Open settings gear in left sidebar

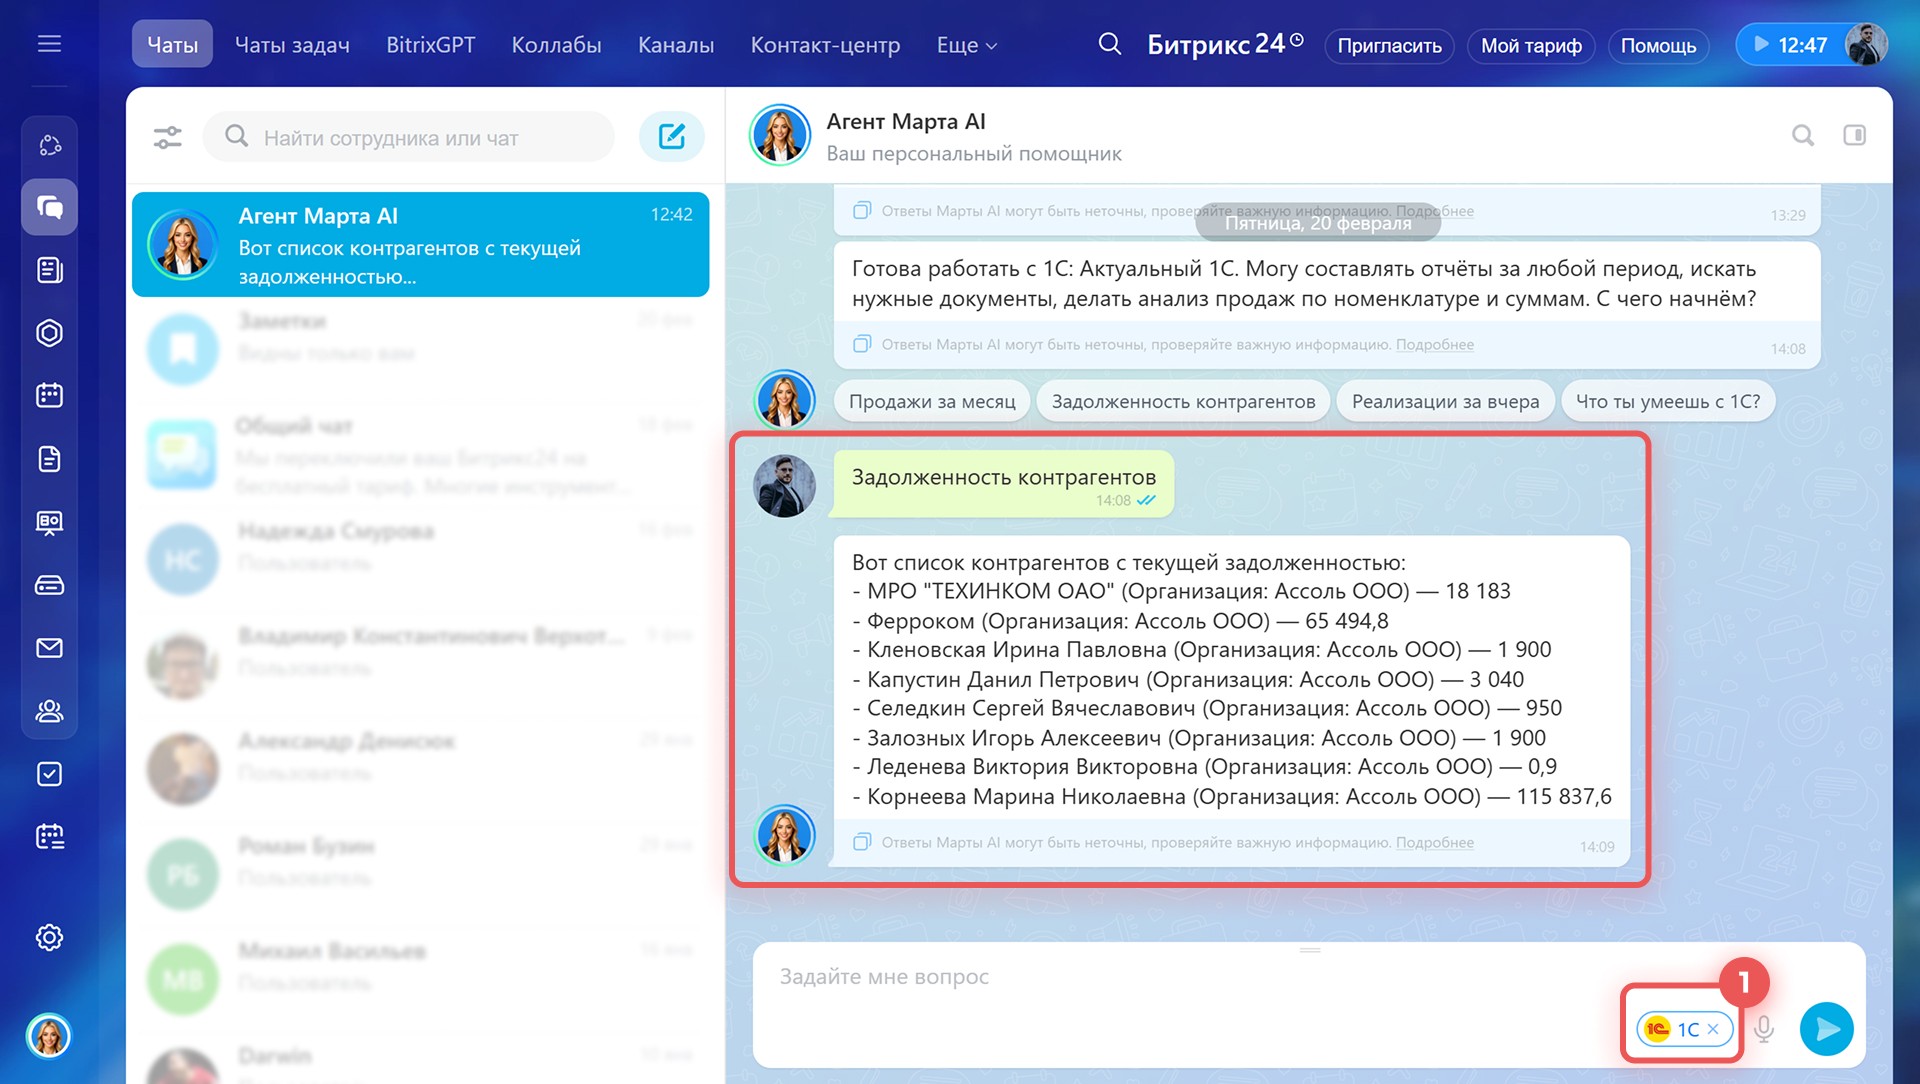(49, 937)
